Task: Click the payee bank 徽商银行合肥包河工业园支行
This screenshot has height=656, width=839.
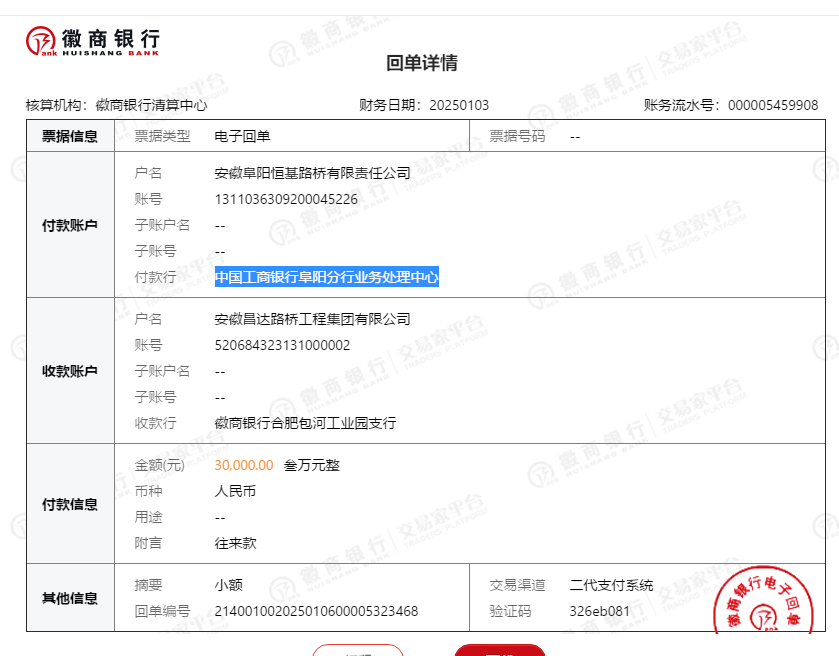Action: (x=305, y=423)
